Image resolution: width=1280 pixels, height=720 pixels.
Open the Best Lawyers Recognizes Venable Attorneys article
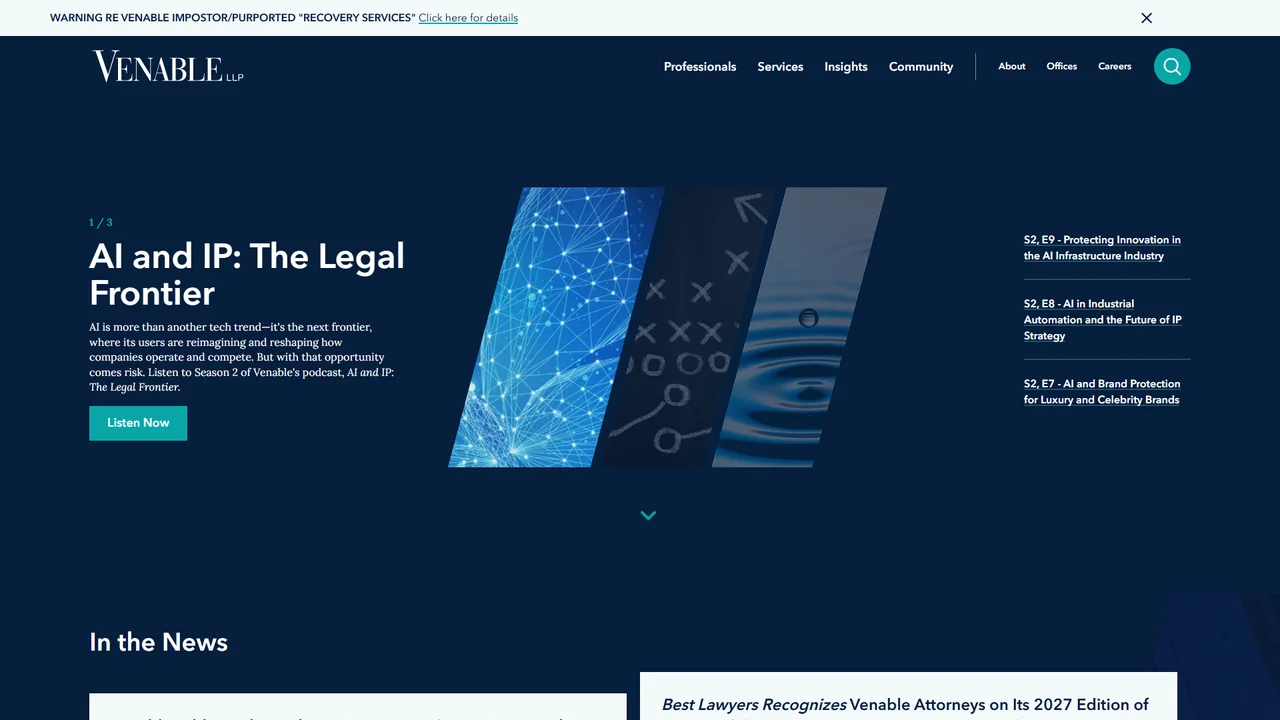(x=905, y=706)
